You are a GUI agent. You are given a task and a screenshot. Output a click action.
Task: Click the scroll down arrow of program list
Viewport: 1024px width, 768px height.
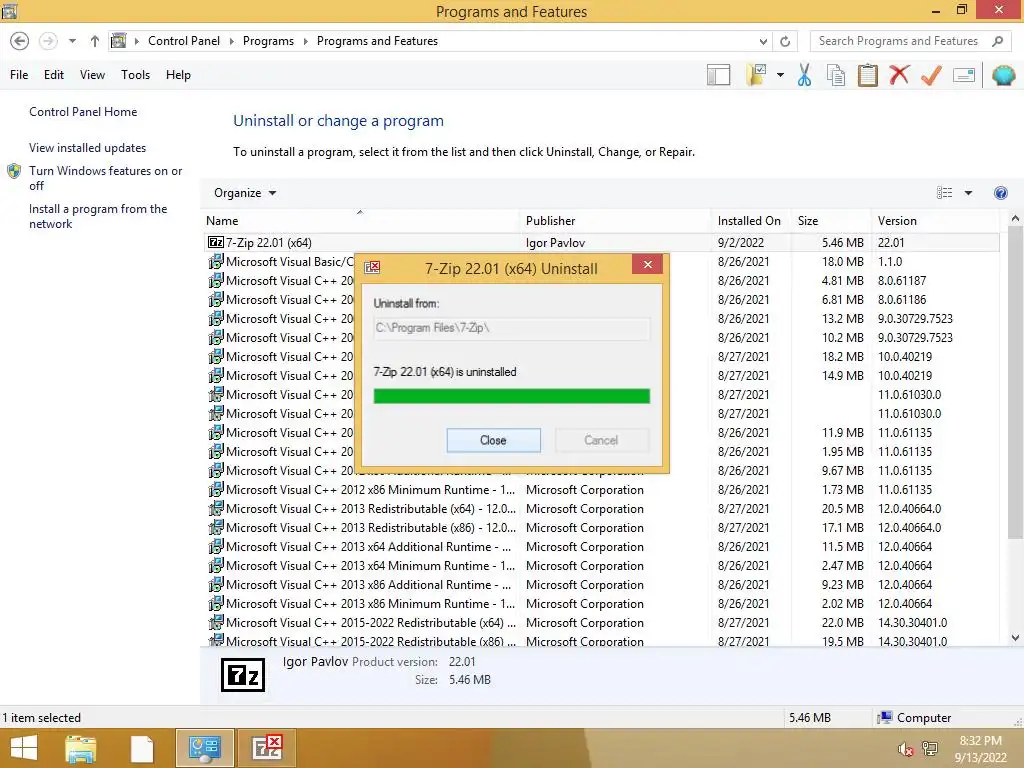pyautogui.click(x=1015, y=638)
